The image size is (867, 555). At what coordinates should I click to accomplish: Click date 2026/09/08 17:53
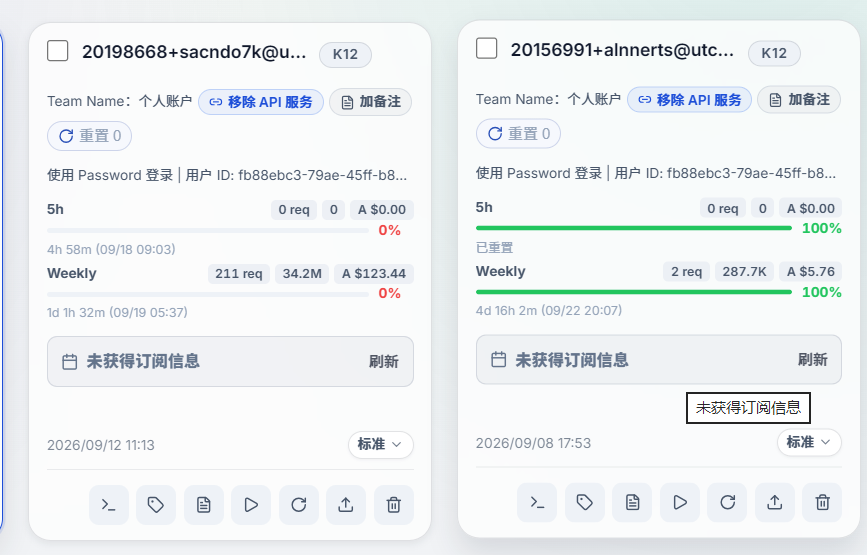point(534,443)
